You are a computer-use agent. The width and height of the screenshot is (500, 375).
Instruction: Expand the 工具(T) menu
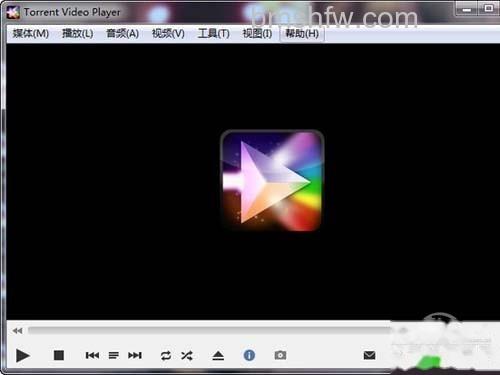click(x=213, y=33)
